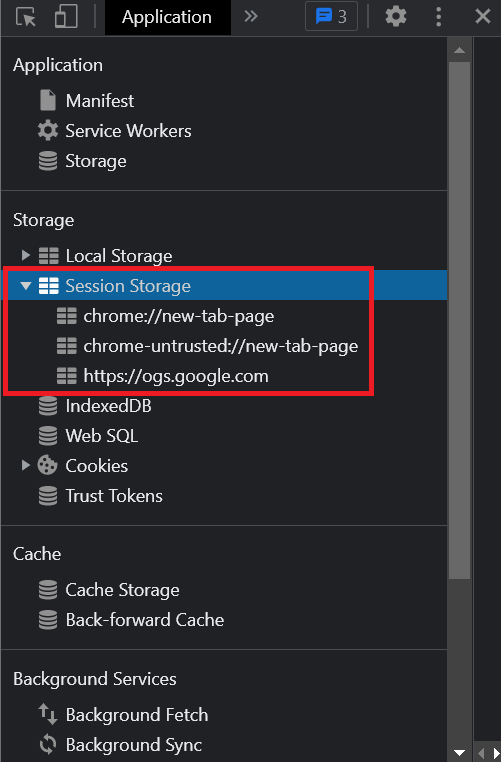Click the Web SQL database icon

pyautogui.click(x=48, y=436)
